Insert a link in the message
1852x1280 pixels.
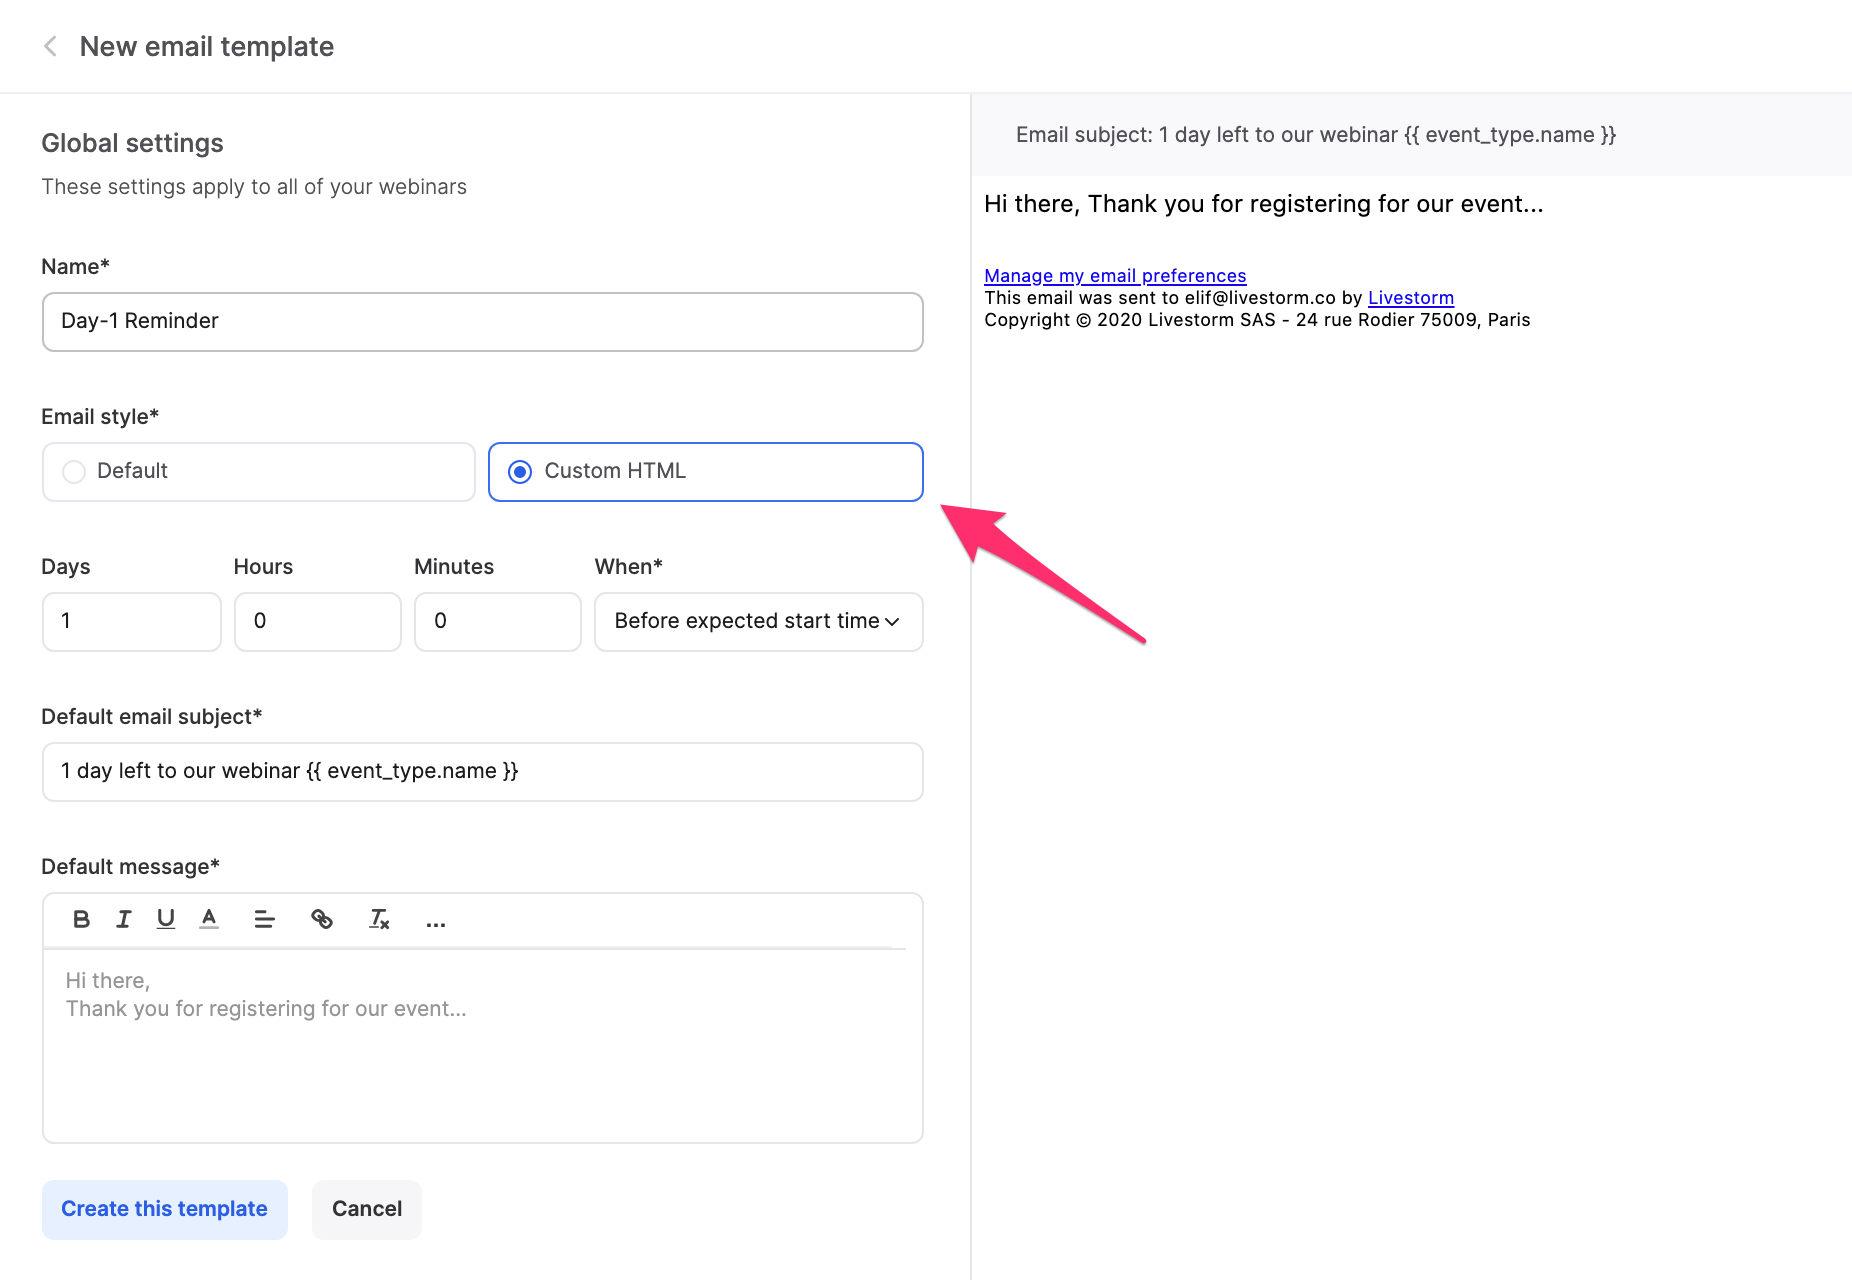pos(322,919)
